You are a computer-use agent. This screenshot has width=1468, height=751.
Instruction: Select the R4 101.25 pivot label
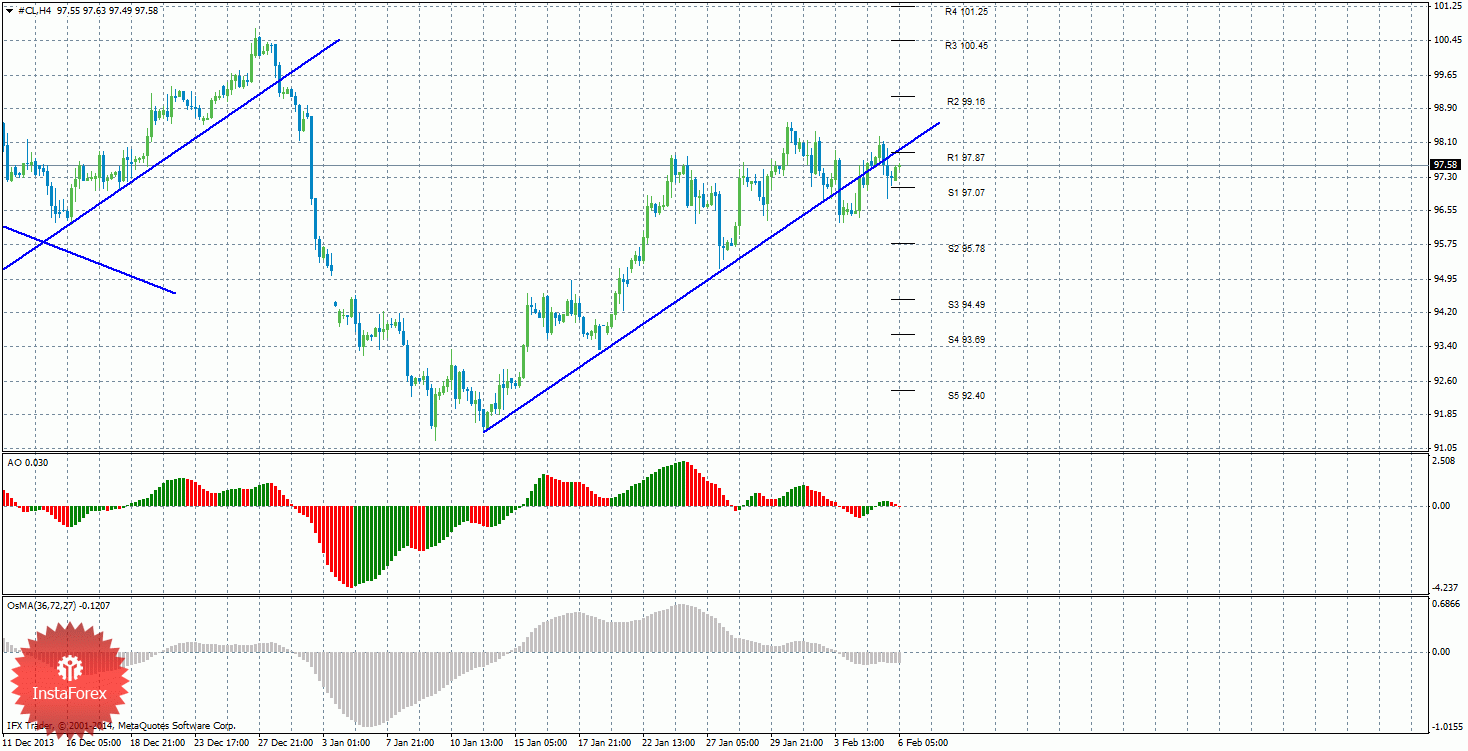click(x=966, y=12)
